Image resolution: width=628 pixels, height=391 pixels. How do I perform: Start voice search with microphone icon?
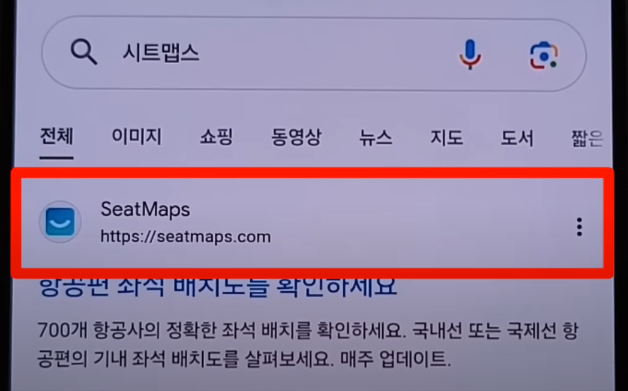click(x=470, y=54)
